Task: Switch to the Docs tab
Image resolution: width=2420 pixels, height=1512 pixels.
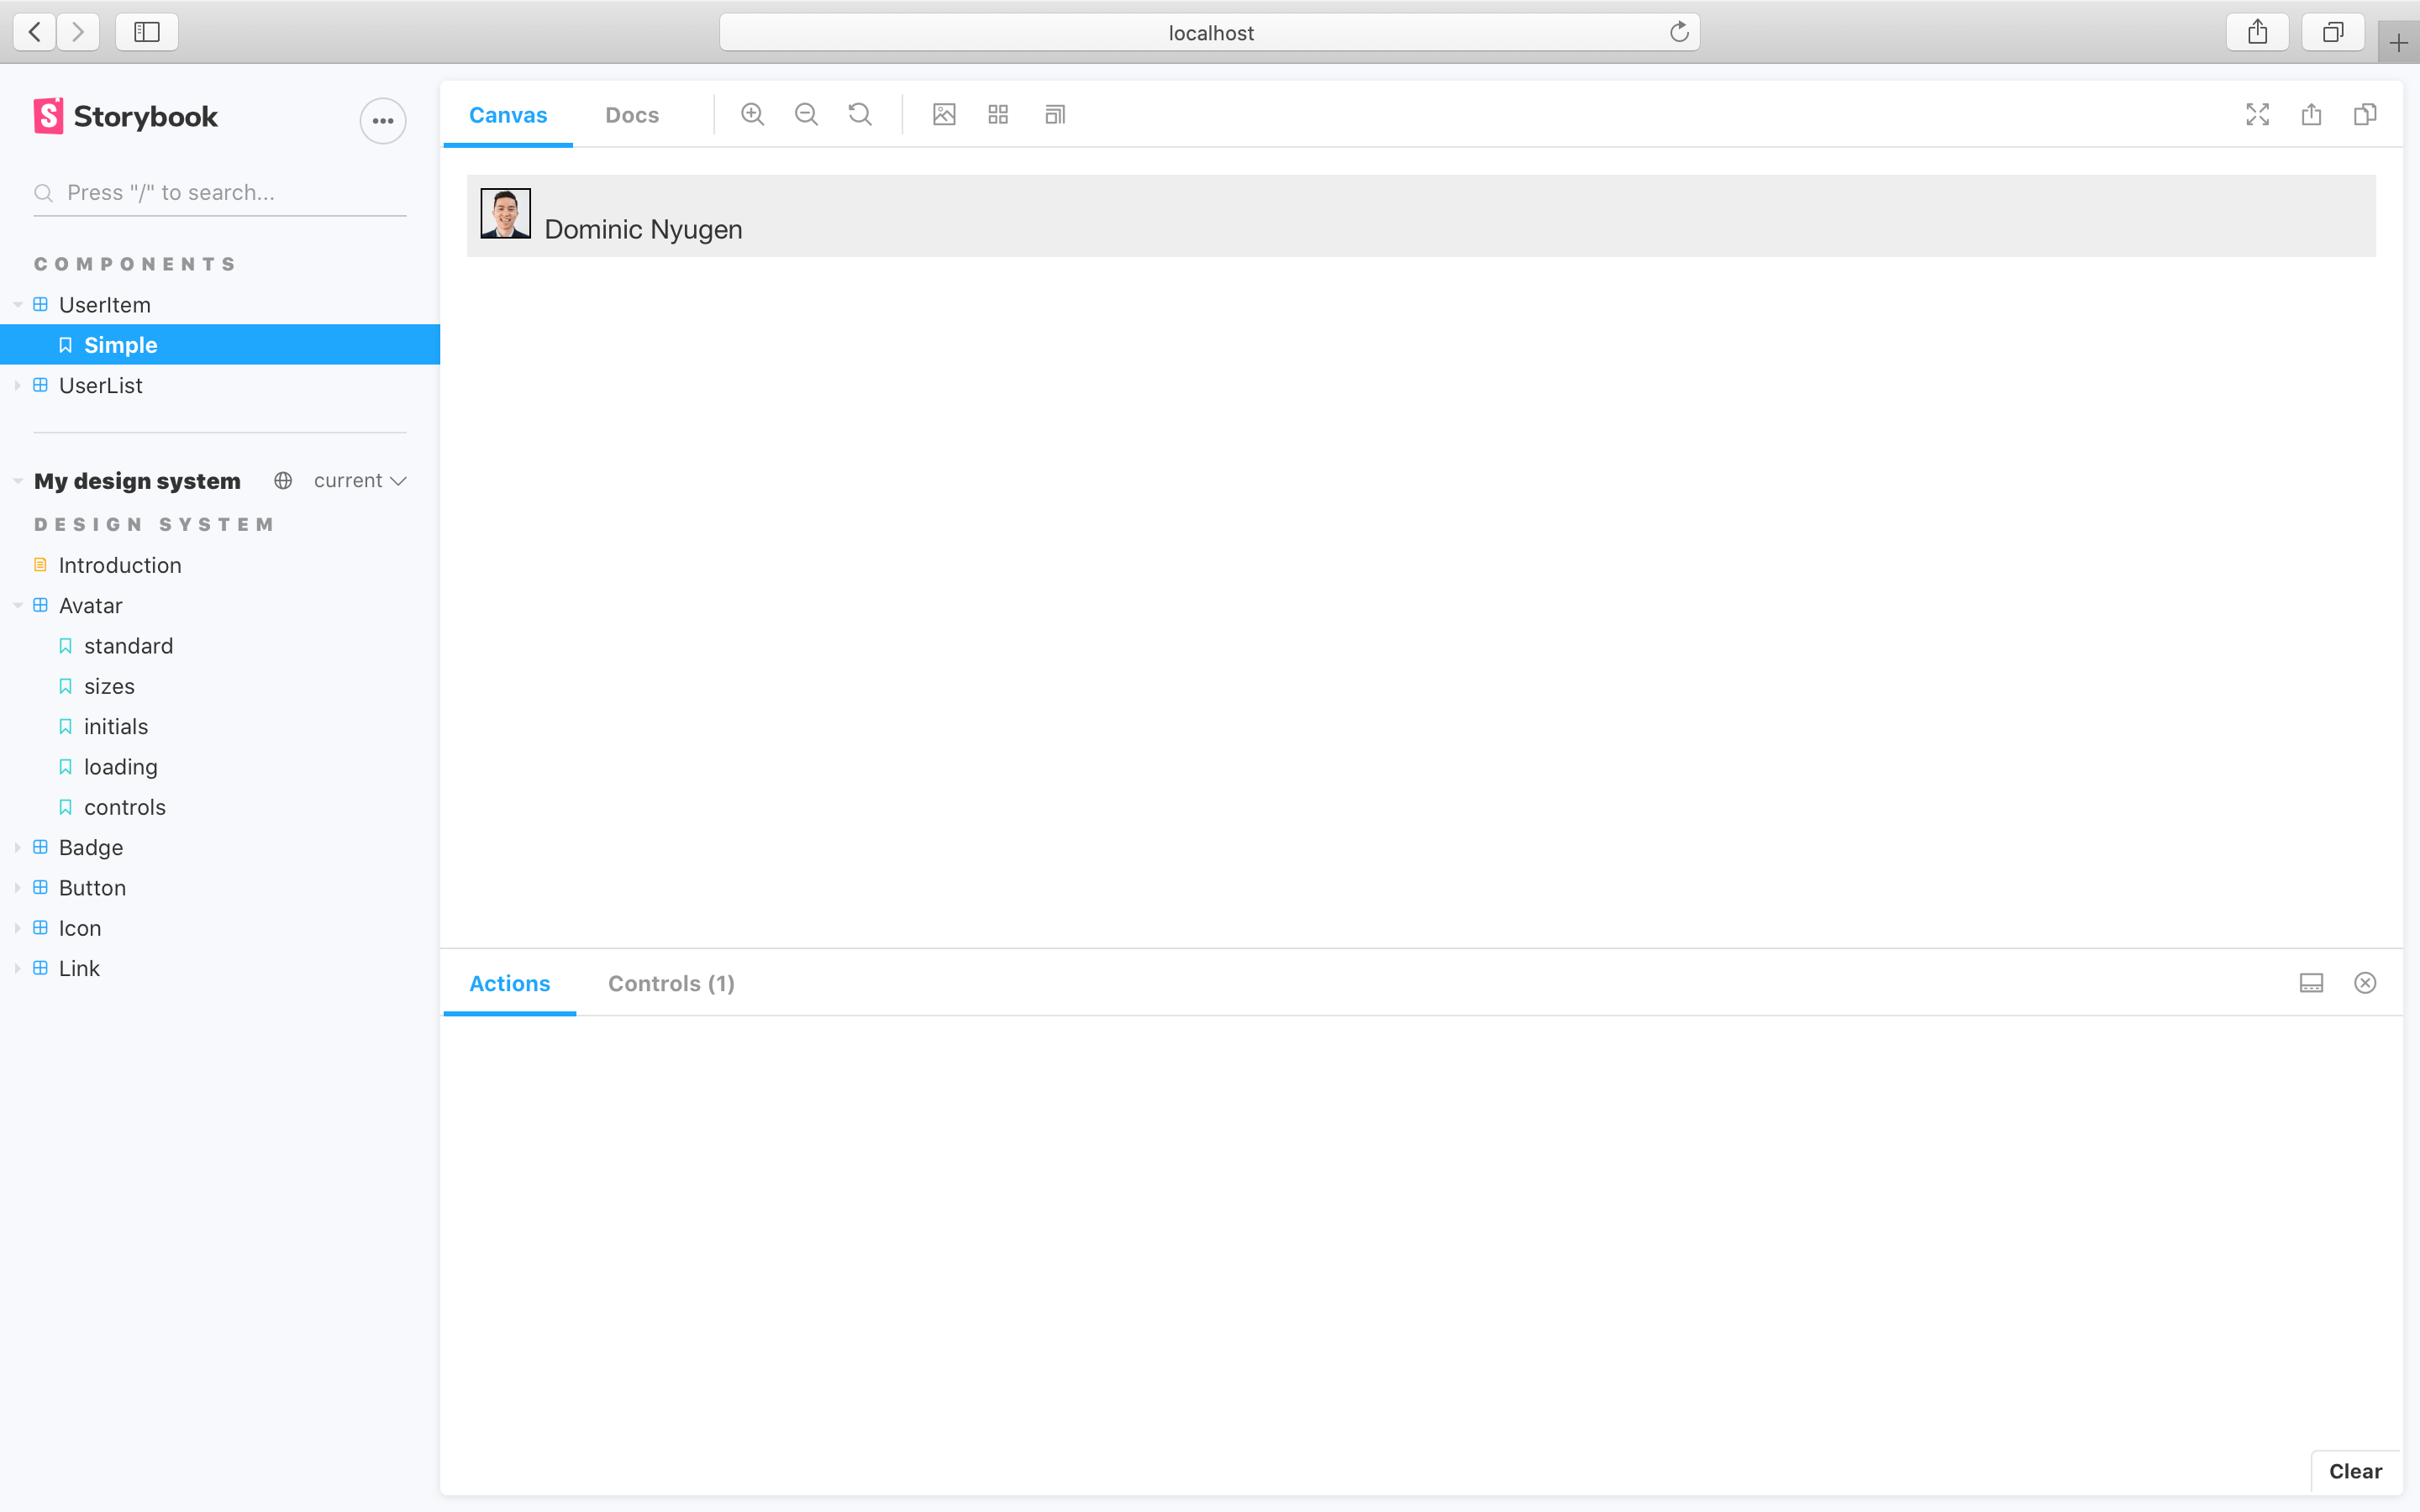Action: point(633,113)
